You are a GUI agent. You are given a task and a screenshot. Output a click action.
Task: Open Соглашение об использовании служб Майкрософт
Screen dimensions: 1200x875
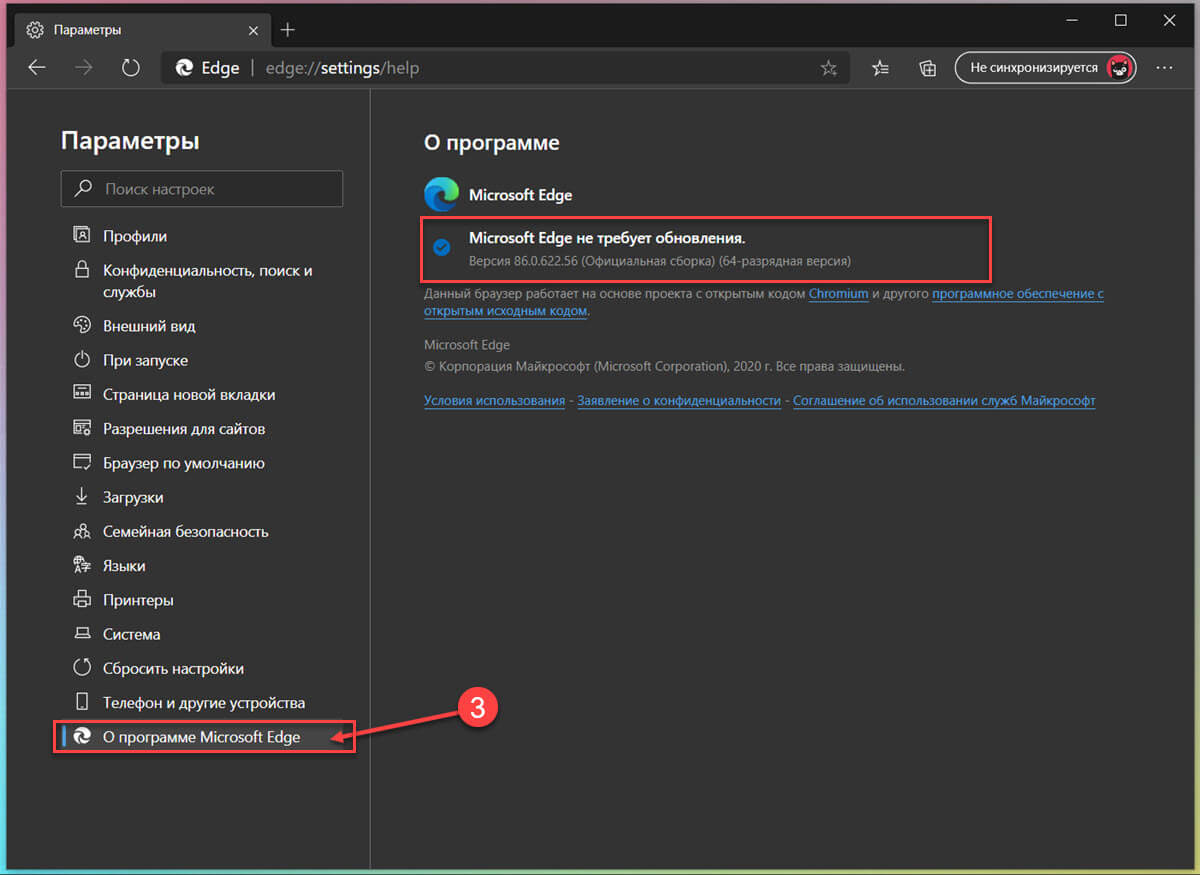(944, 400)
